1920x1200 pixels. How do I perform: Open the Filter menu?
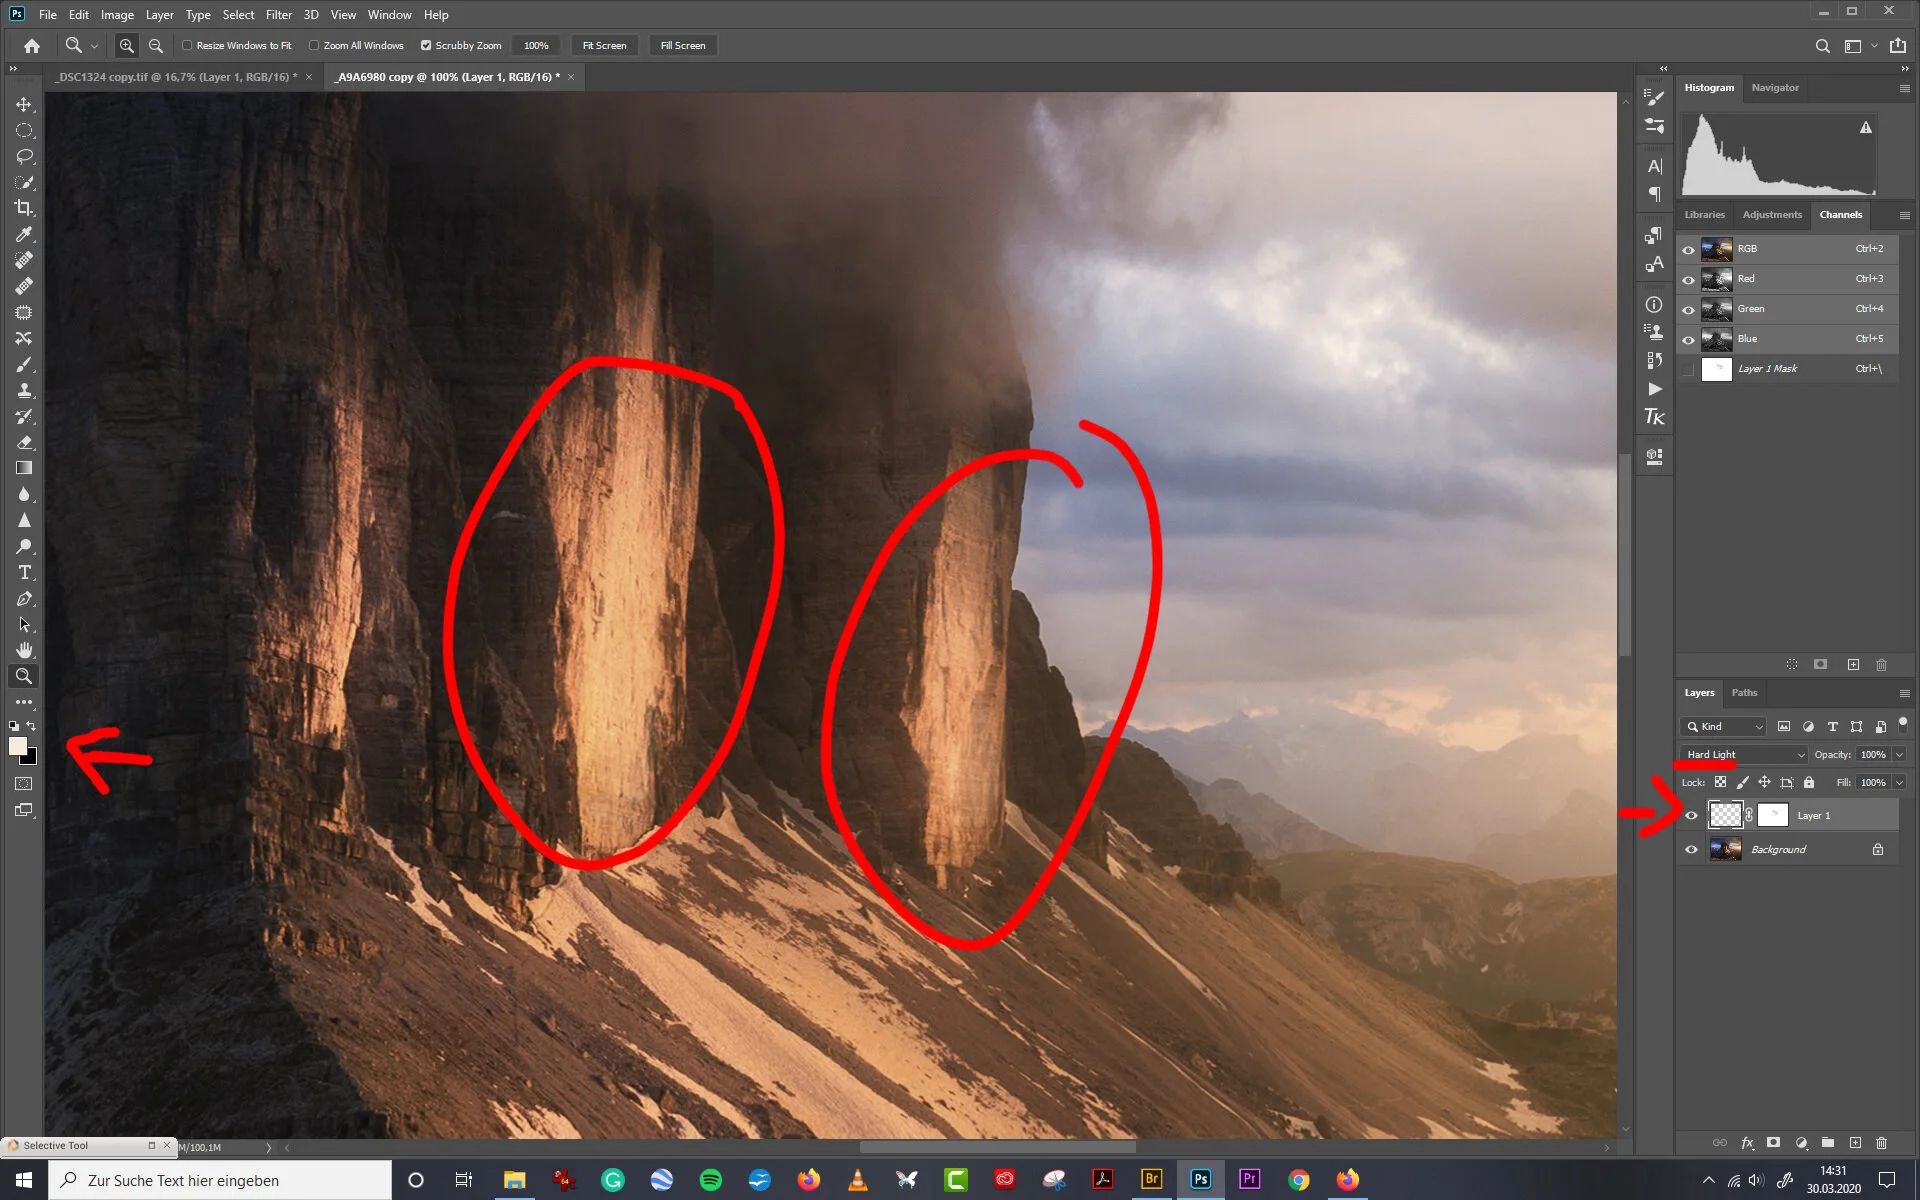click(278, 14)
